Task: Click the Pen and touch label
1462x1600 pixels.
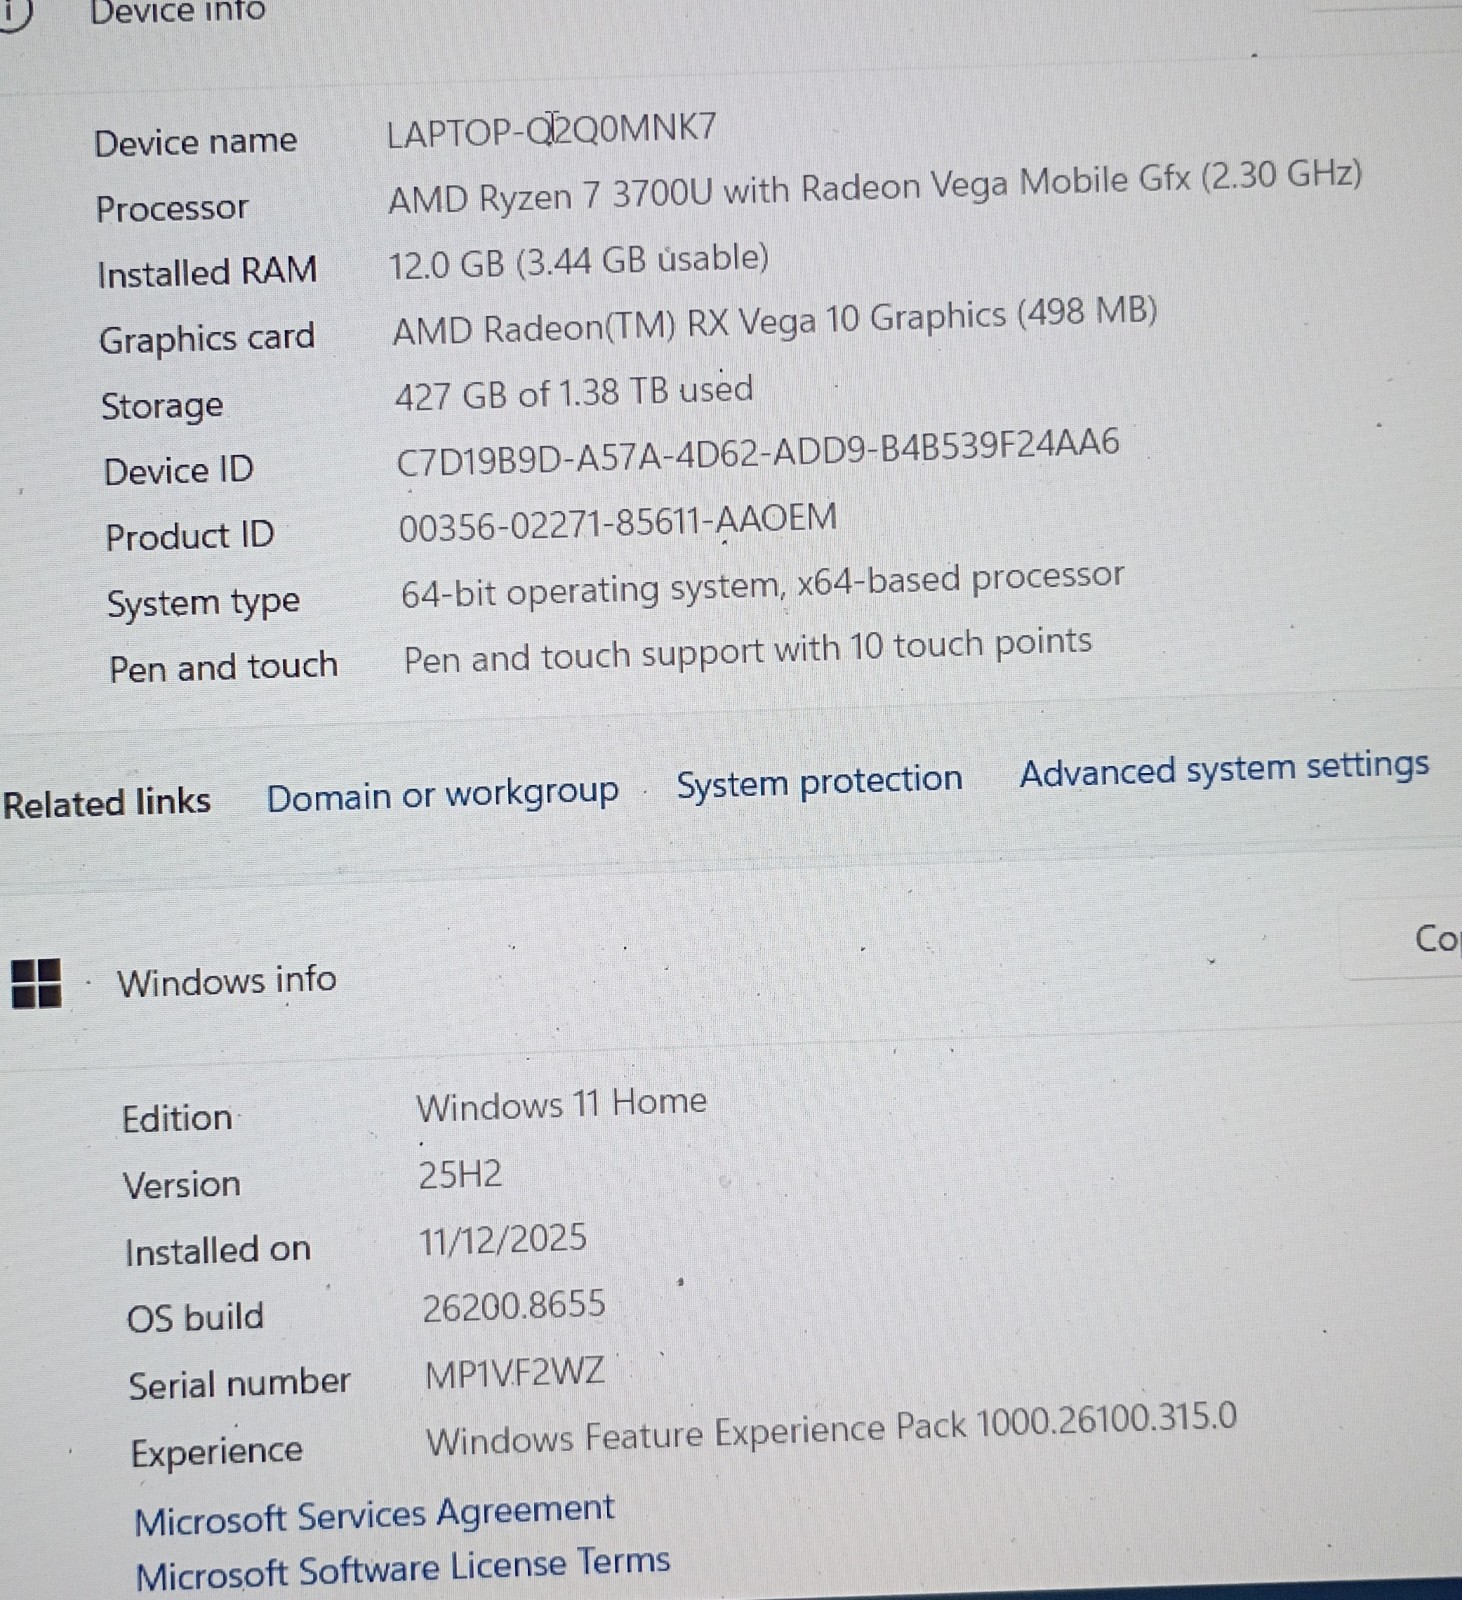Action: pyautogui.click(x=223, y=666)
